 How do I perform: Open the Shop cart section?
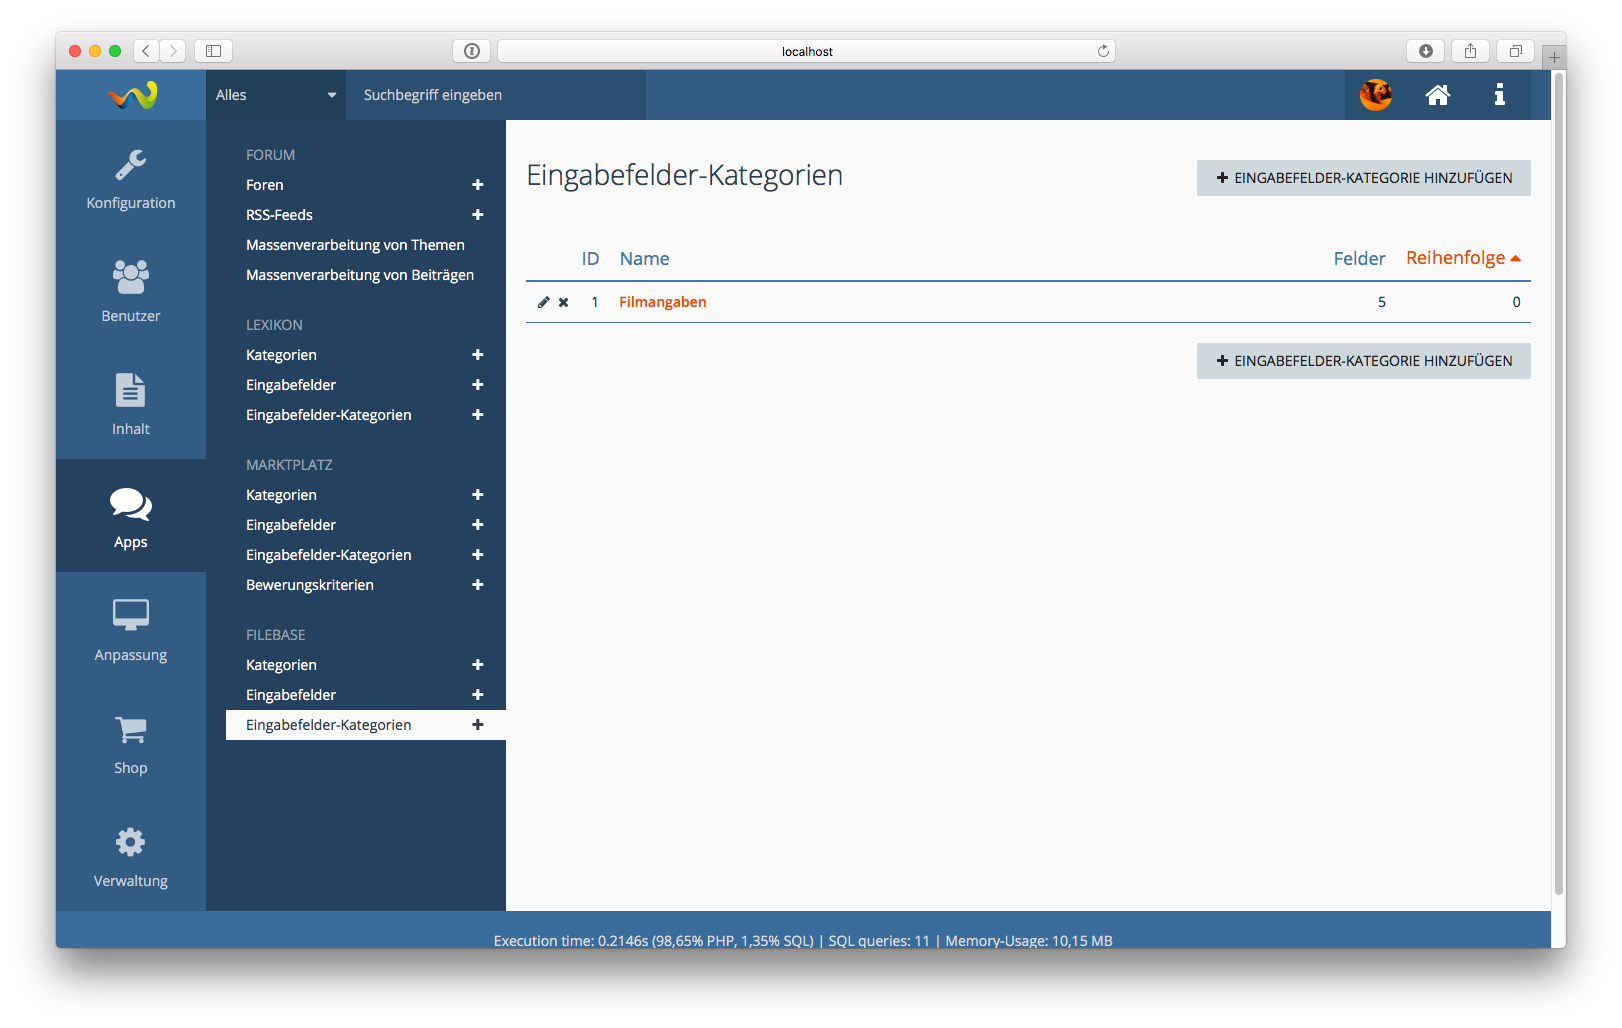click(131, 744)
